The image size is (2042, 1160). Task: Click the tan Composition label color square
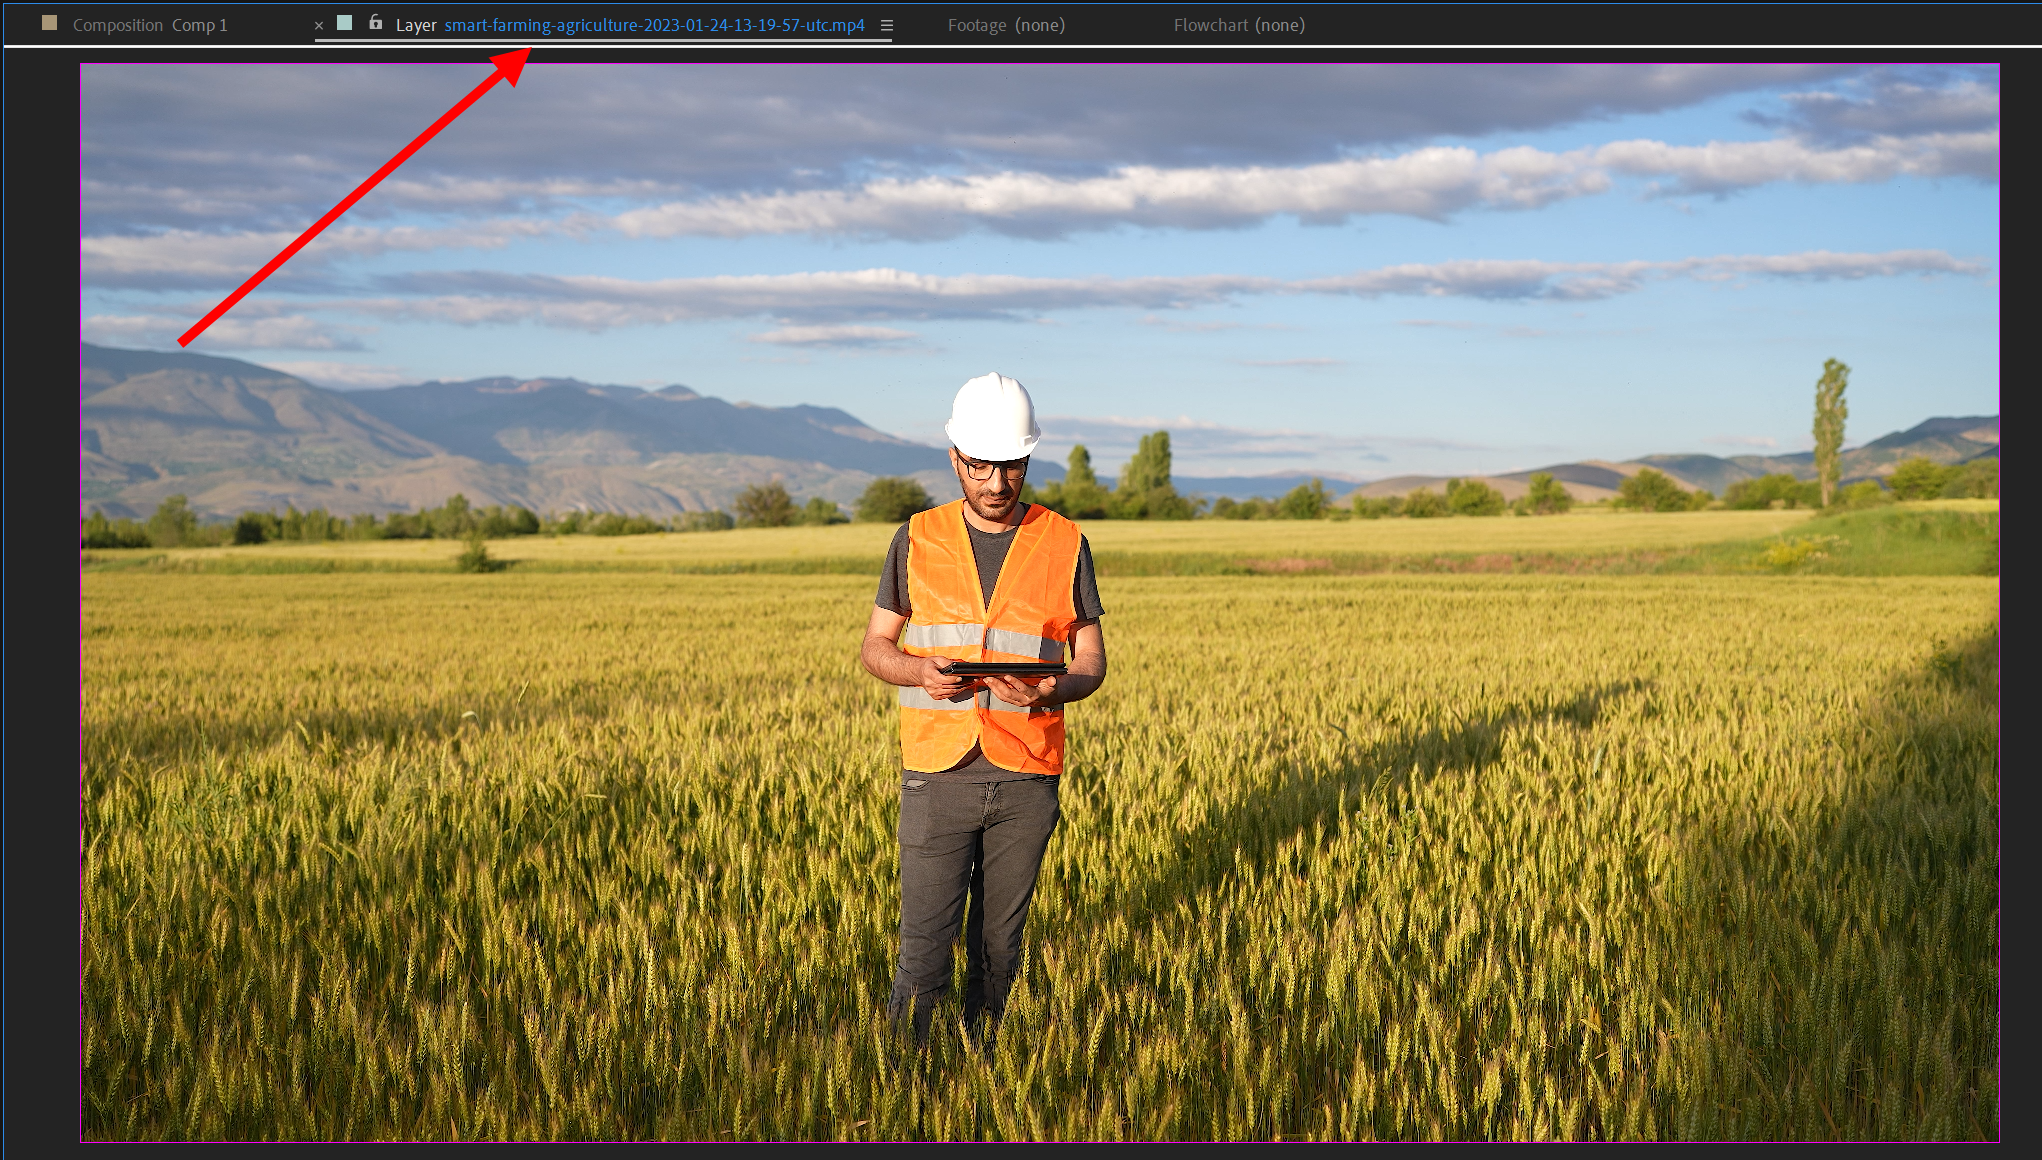pyautogui.click(x=49, y=23)
